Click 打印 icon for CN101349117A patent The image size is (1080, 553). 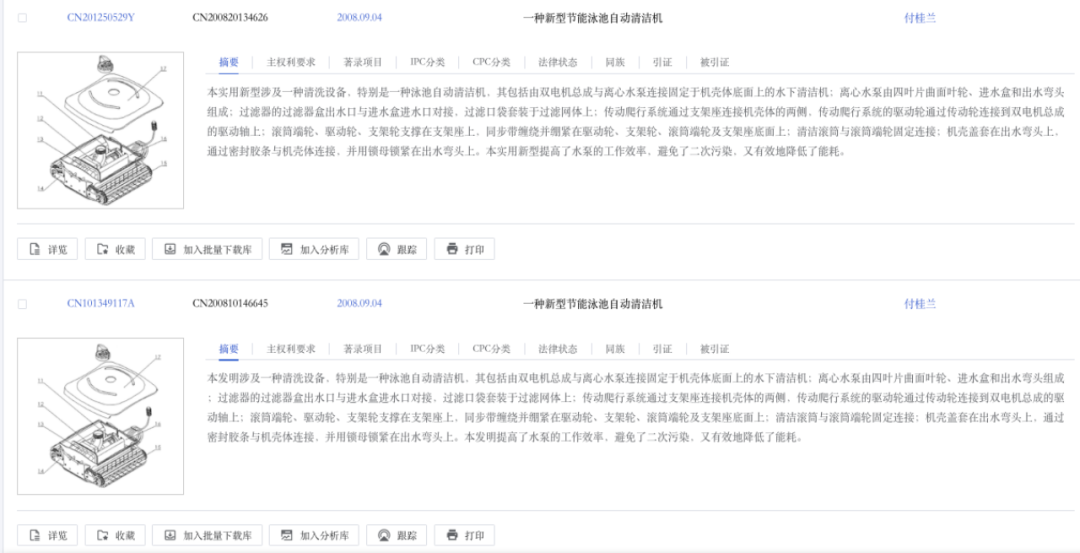pyautogui.click(x=465, y=535)
